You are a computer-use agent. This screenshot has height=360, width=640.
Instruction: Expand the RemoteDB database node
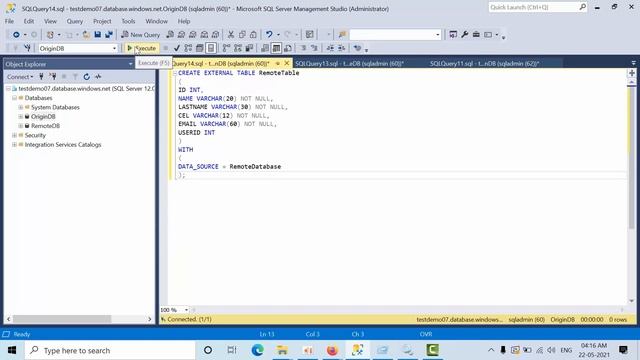click(x=20, y=126)
